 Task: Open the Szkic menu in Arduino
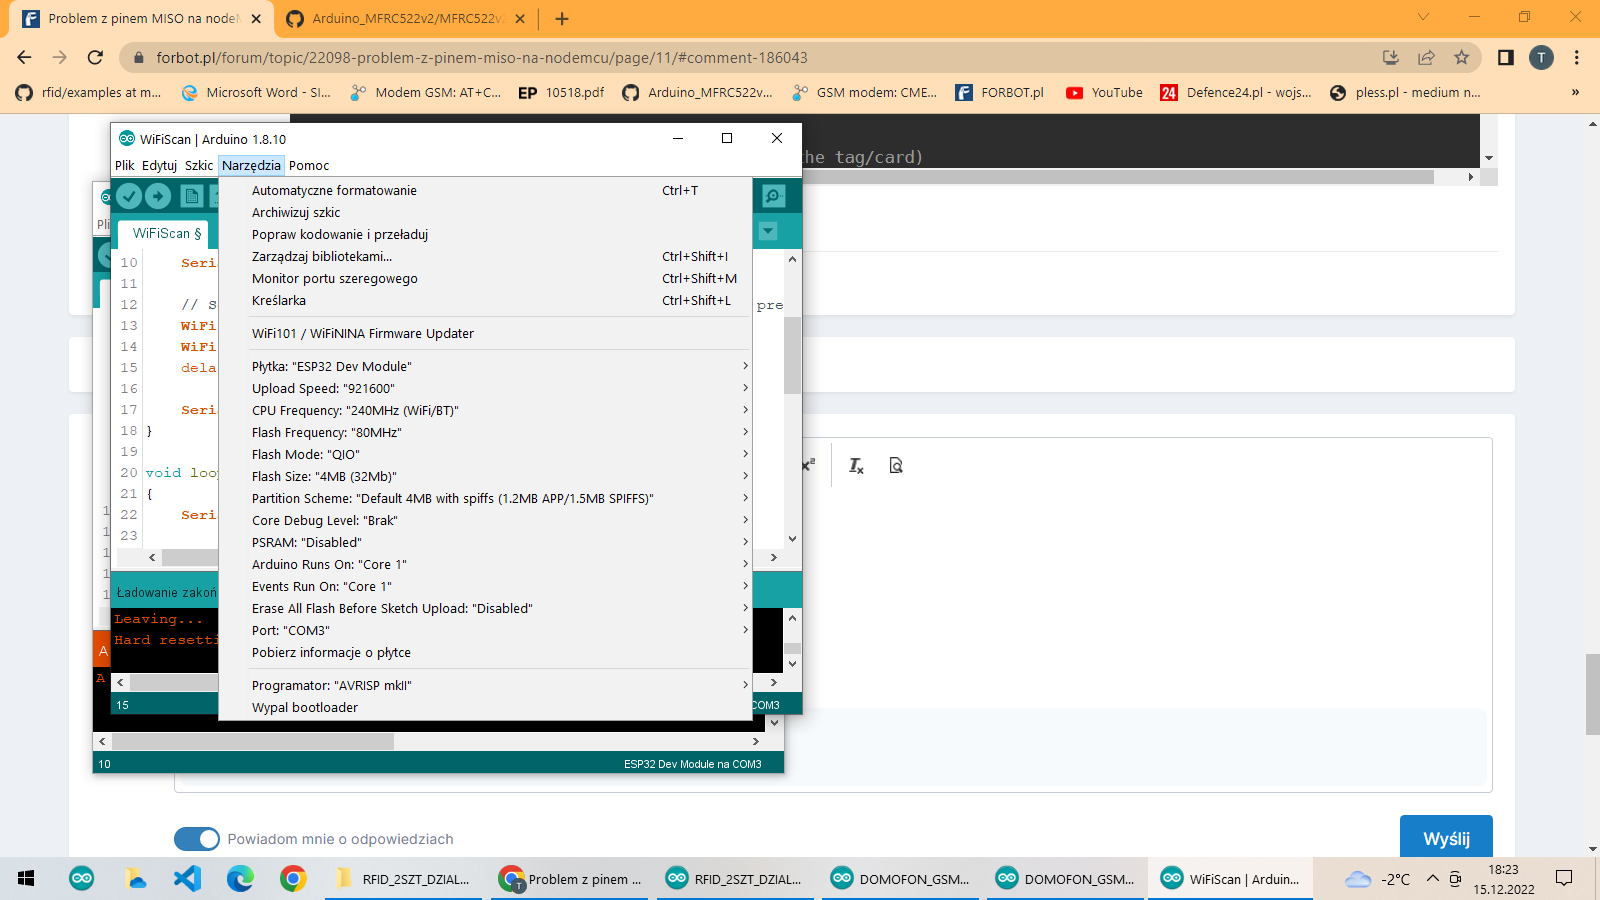point(199,165)
